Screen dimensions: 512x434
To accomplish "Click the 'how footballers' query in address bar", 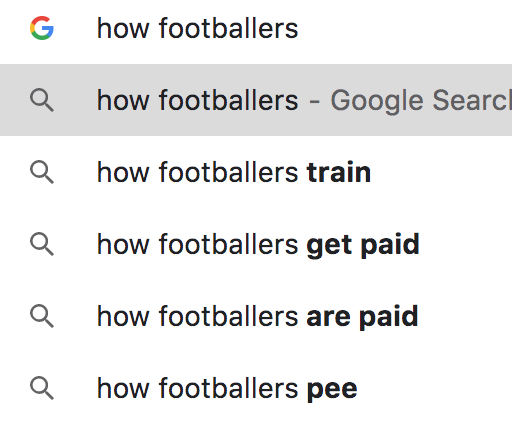I will [x=197, y=28].
